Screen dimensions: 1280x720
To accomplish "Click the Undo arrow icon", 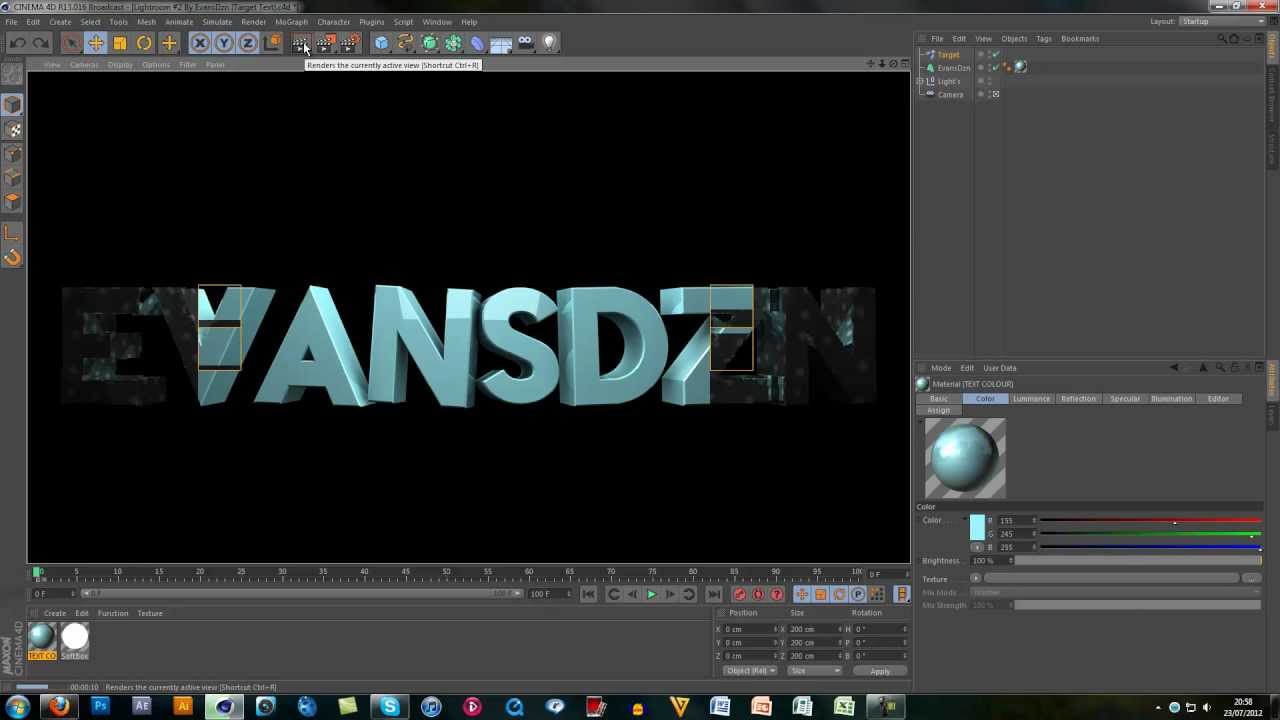I will tap(17, 43).
